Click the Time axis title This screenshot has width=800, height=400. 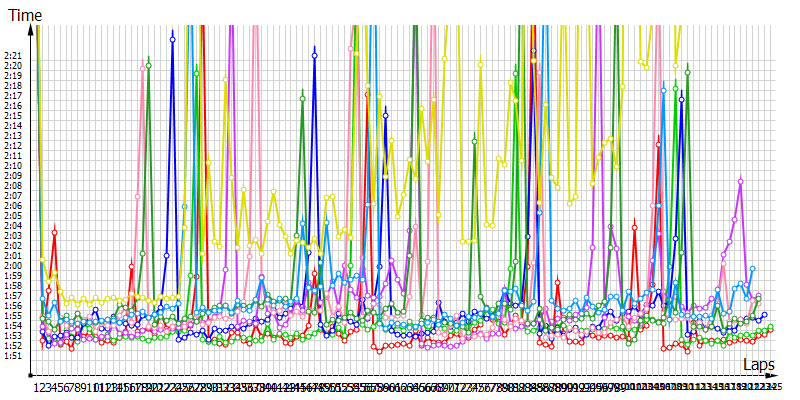coord(25,12)
